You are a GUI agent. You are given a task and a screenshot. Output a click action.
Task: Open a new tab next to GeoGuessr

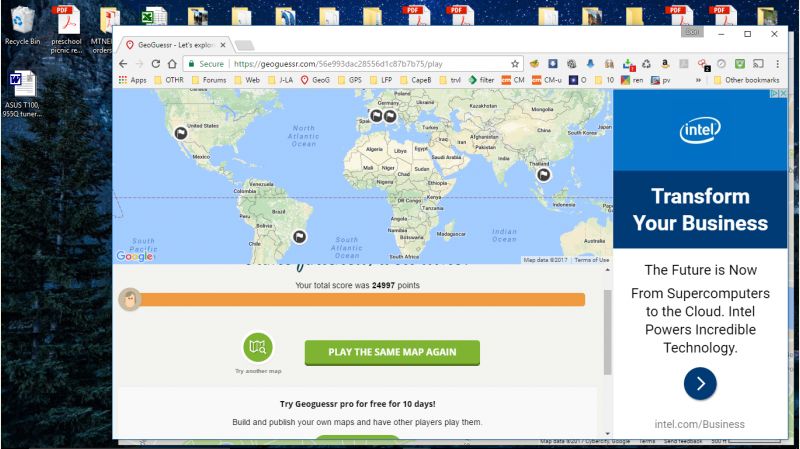[x=244, y=45]
